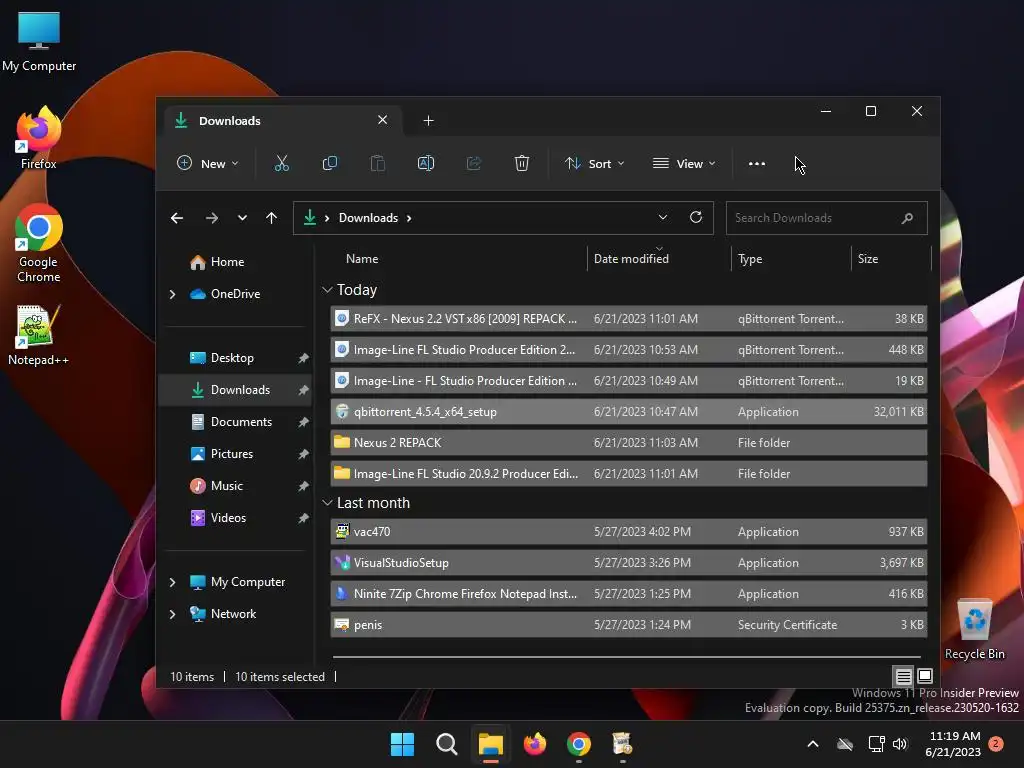1024x768 pixels.
Task: Select the Nexus 2 REPACK folder
Action: [628, 443]
